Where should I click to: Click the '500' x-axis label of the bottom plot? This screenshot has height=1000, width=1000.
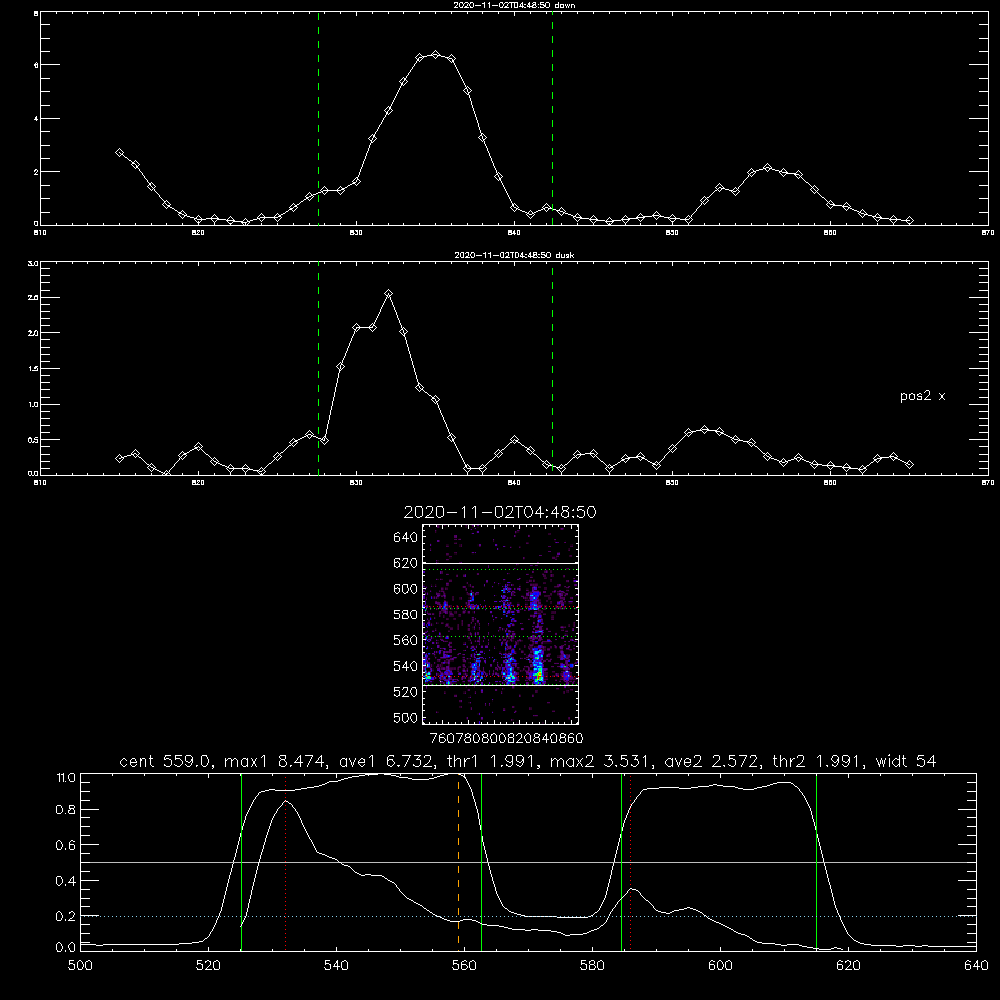[x=80, y=966]
